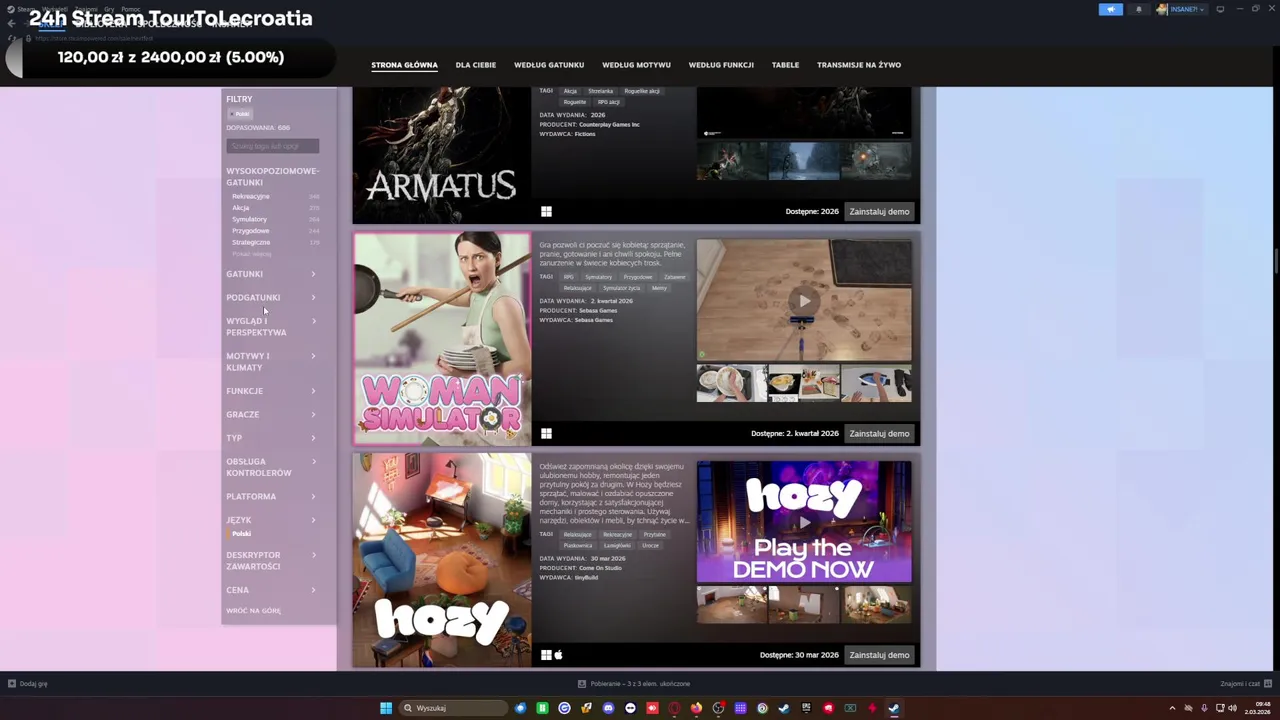
Task: Click Windows platform icon on Woman Simulator
Action: [546, 433]
